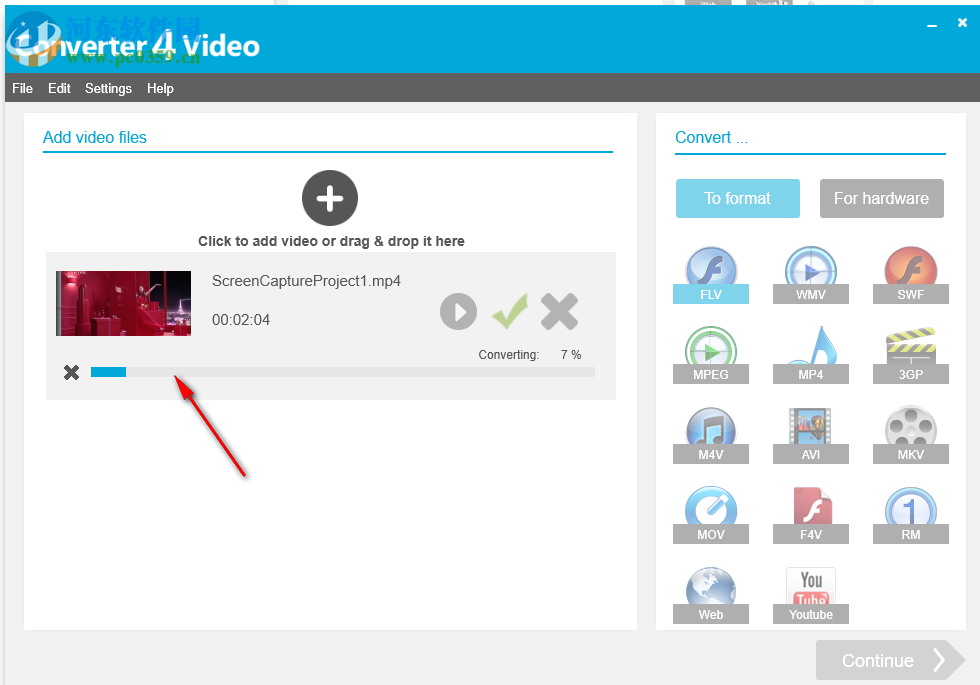Select the FLV output format icon
Screen dimensions: 980x685
pos(711,272)
